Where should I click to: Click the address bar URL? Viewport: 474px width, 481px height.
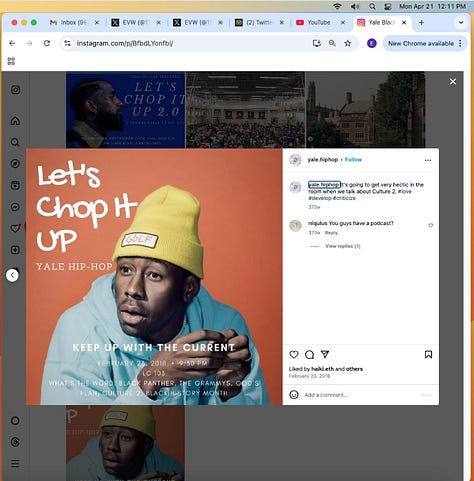[125, 43]
